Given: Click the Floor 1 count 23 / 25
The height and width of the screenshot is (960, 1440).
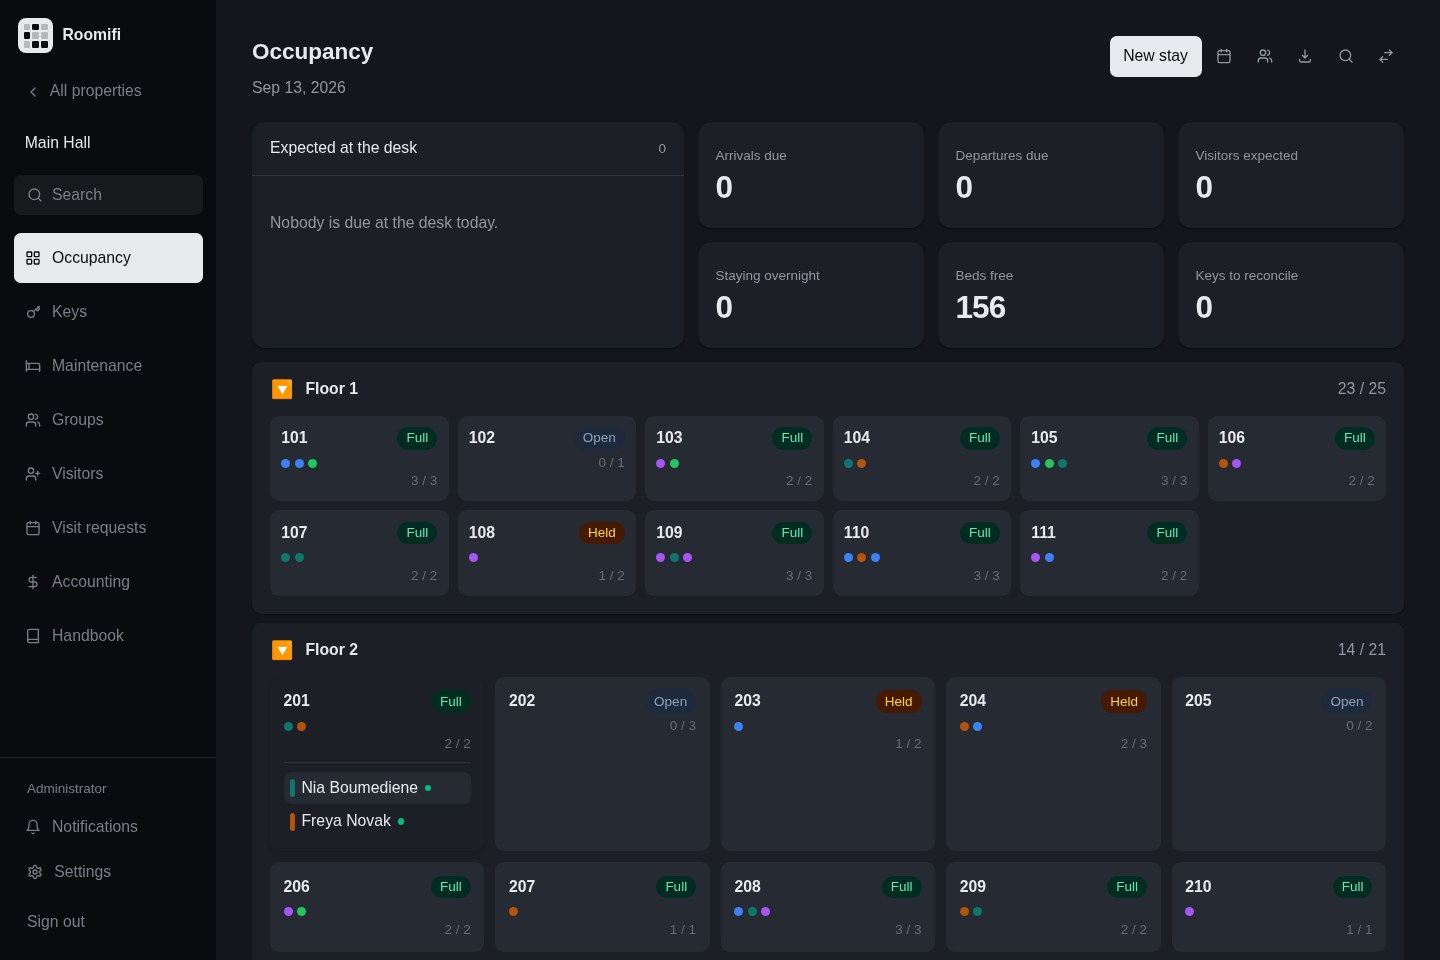Looking at the screenshot, I should 1362,389.
